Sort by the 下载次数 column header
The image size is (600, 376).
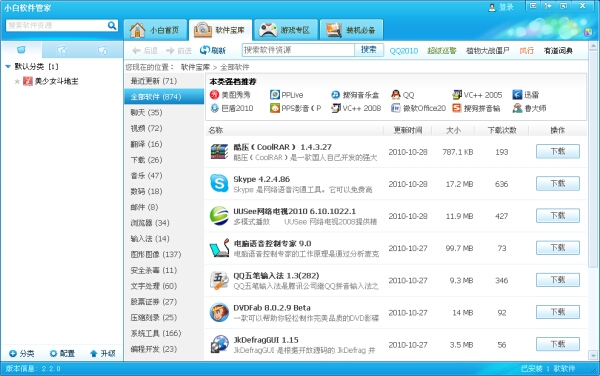[502, 130]
